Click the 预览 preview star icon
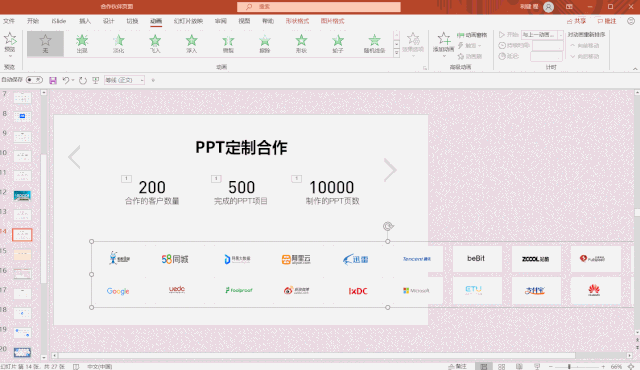Image resolution: width=640 pixels, height=370 pixels. pos(10,42)
